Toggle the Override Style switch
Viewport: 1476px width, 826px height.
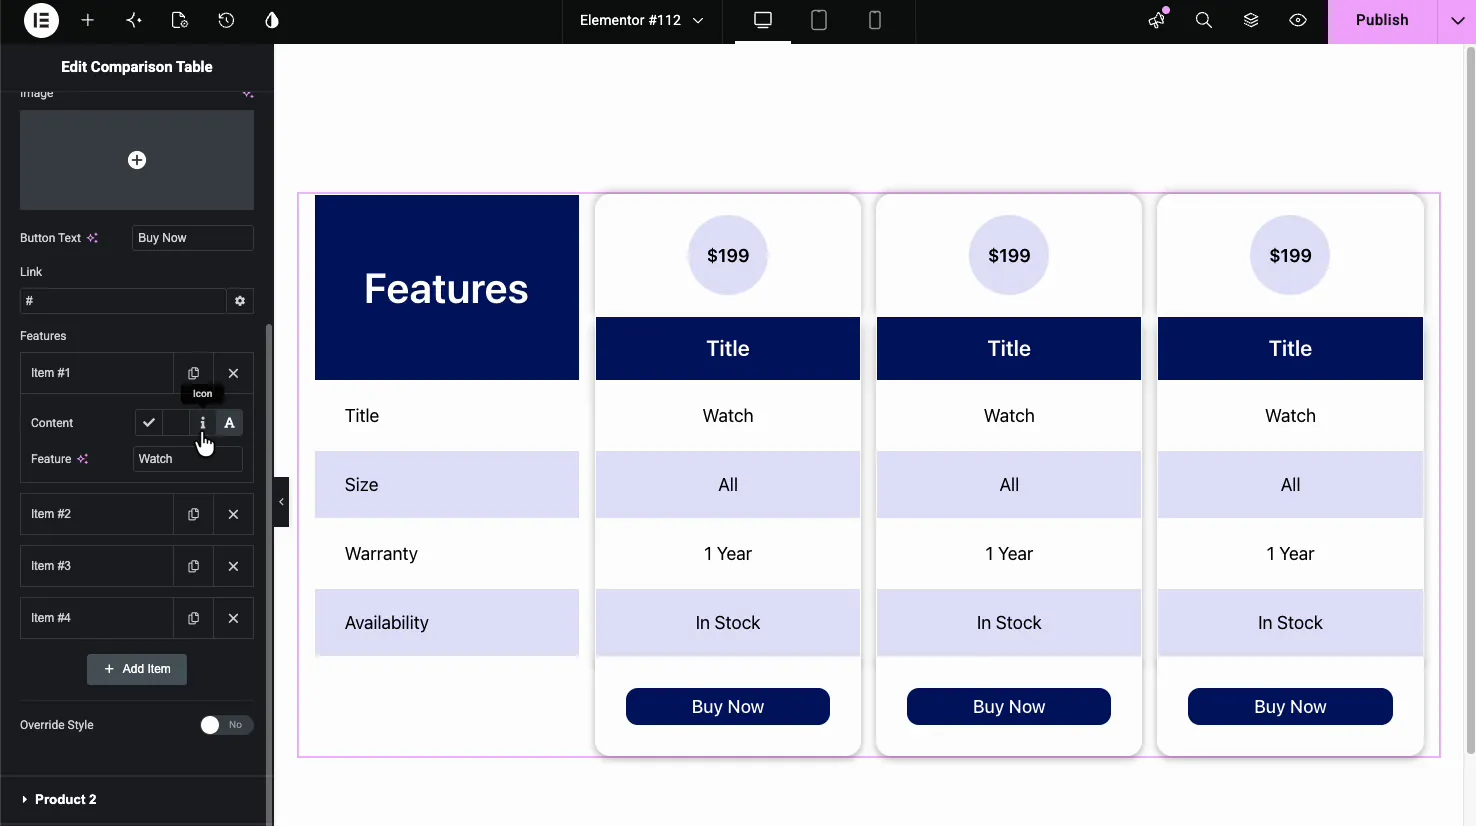point(226,725)
